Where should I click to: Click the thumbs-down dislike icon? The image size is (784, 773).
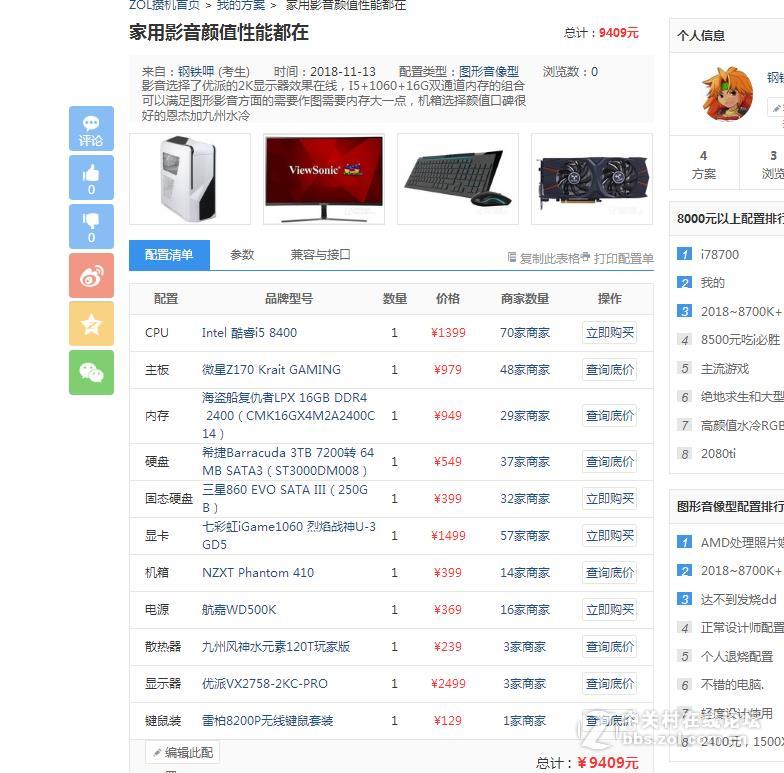91,226
